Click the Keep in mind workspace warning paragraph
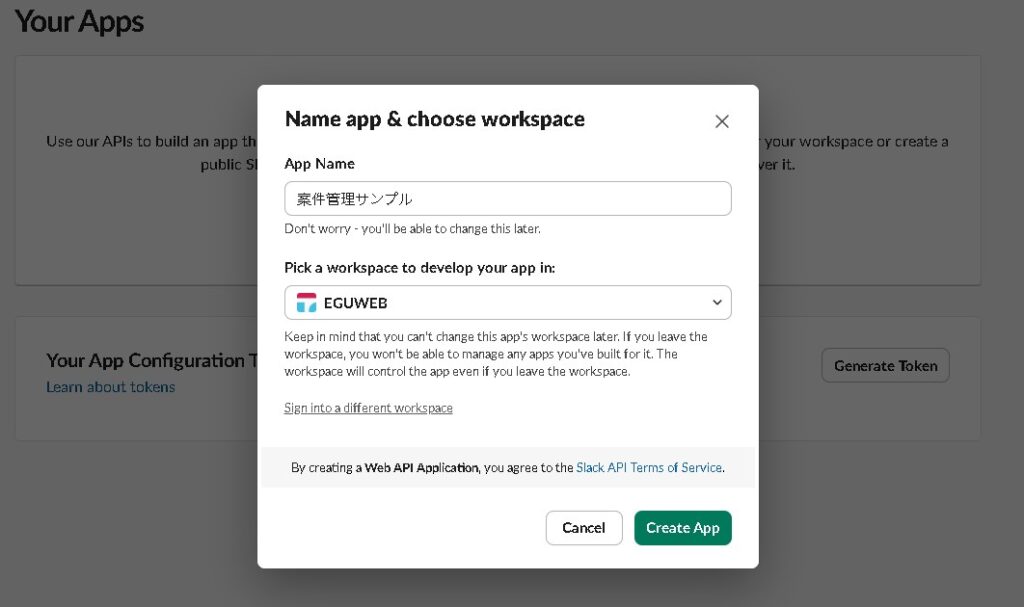This screenshot has width=1024, height=607. pos(496,354)
